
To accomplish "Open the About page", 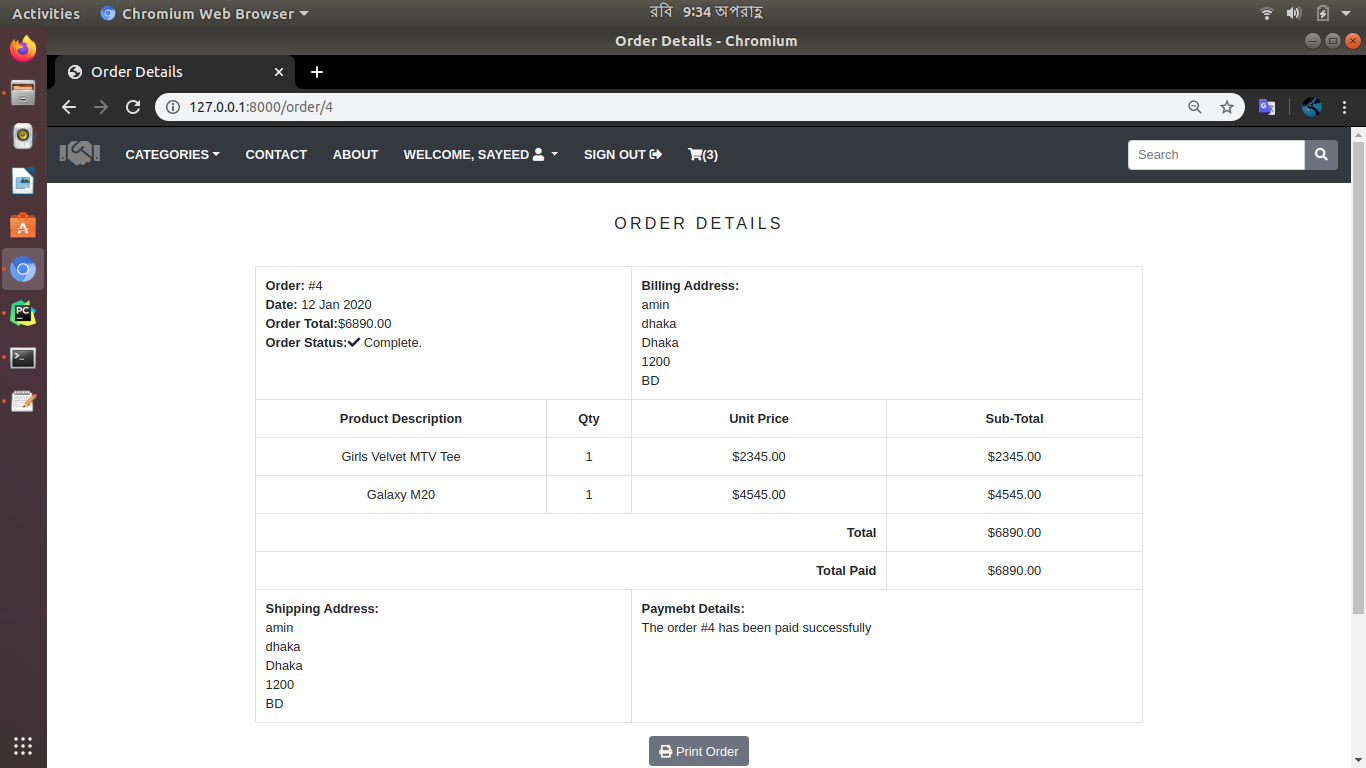I will point(355,154).
